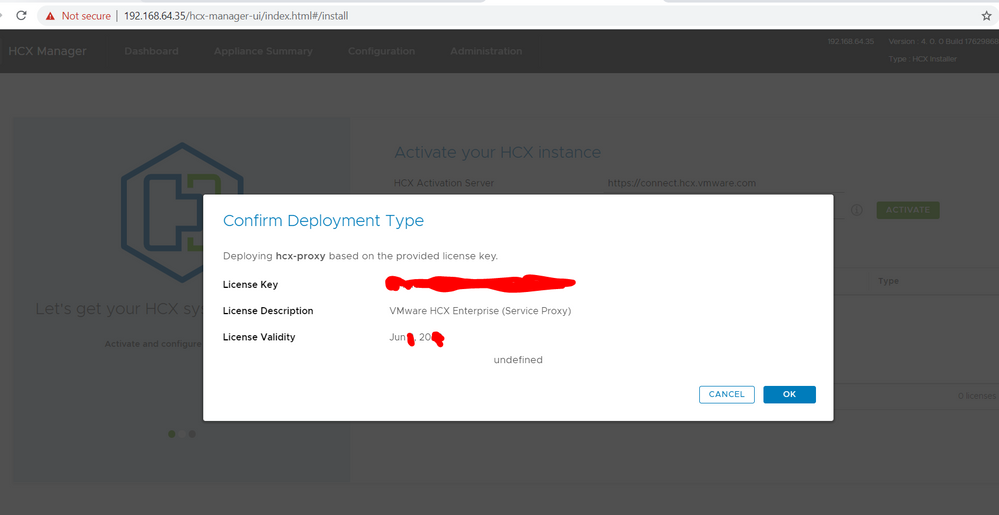Select the first green carousel dot
Viewport: 999px width, 515px height.
(171, 434)
